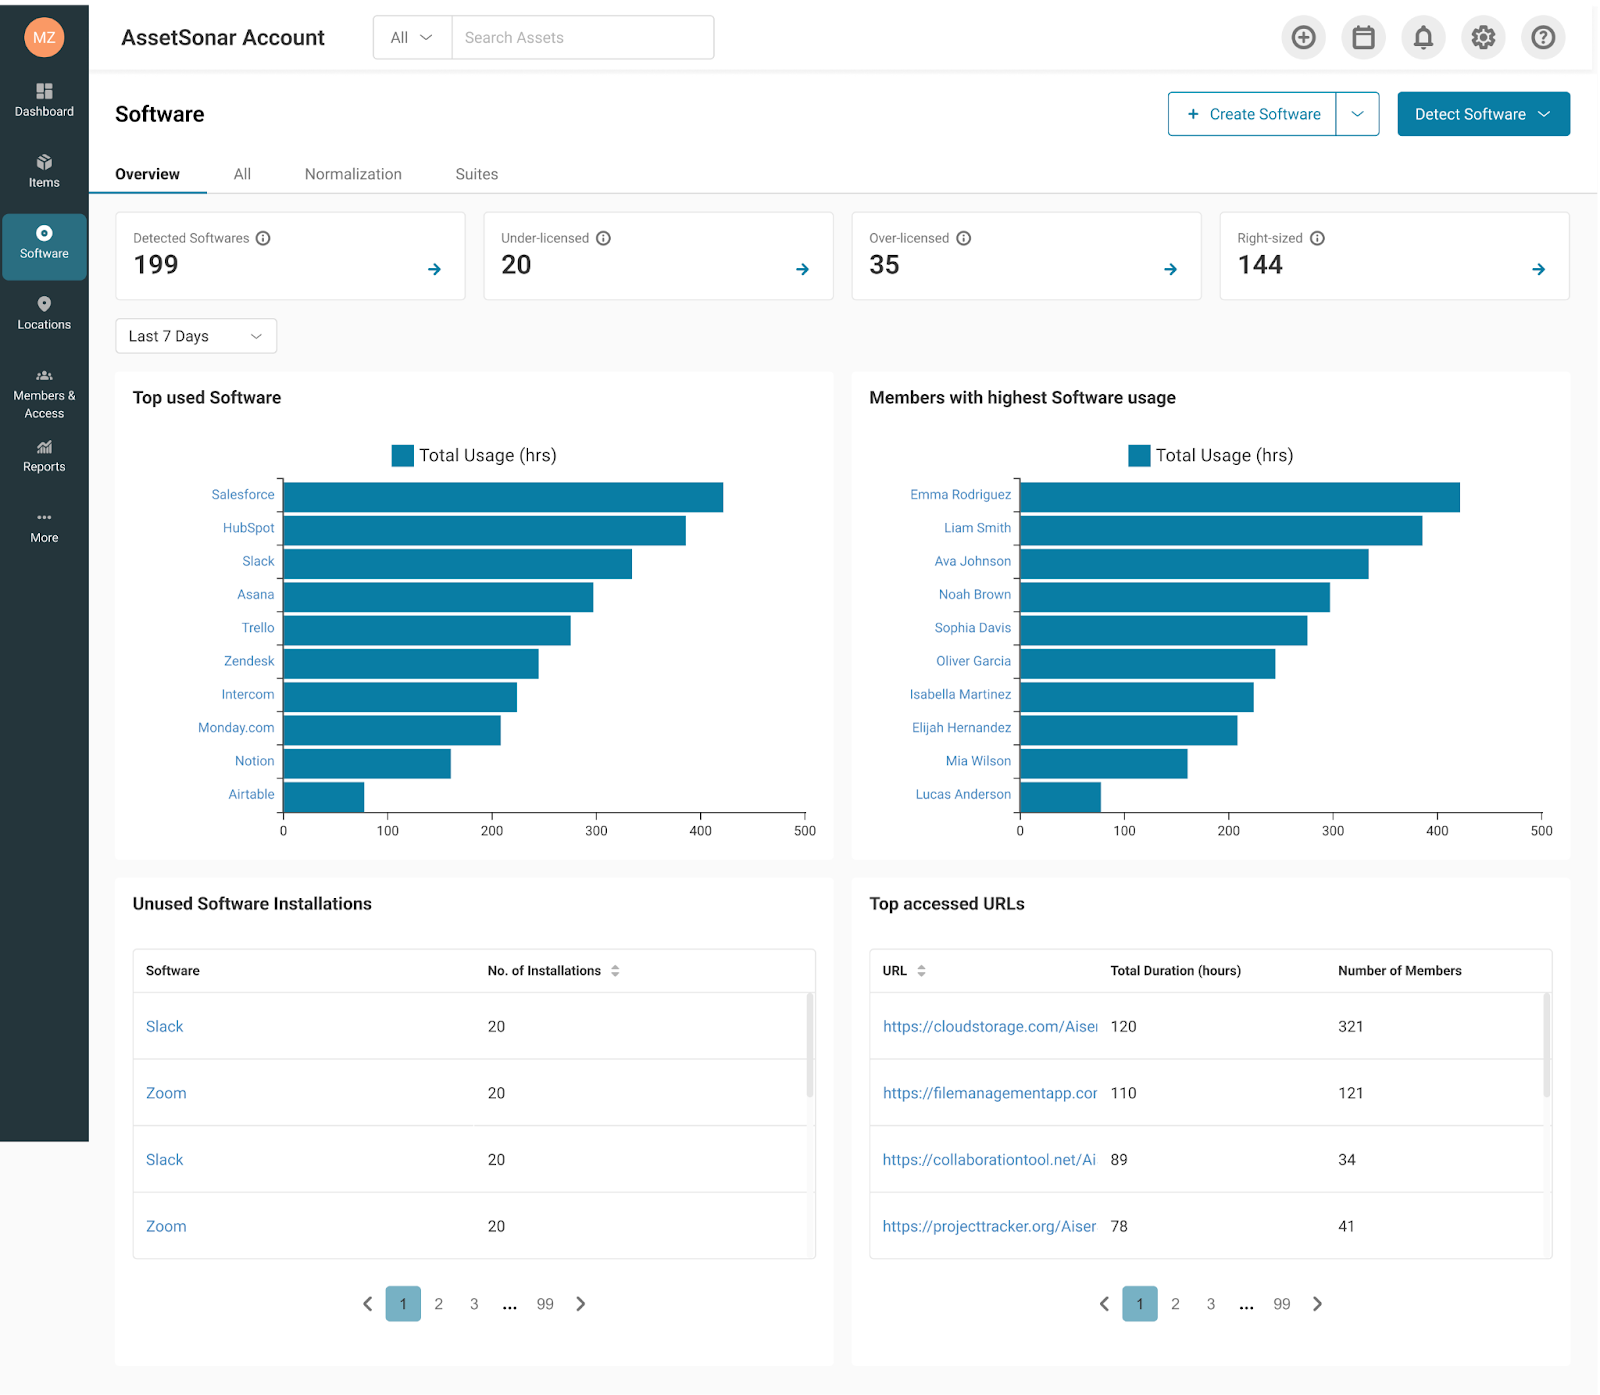The height and width of the screenshot is (1395, 1600).
Task: Click the Detect Software button
Action: 1482,114
